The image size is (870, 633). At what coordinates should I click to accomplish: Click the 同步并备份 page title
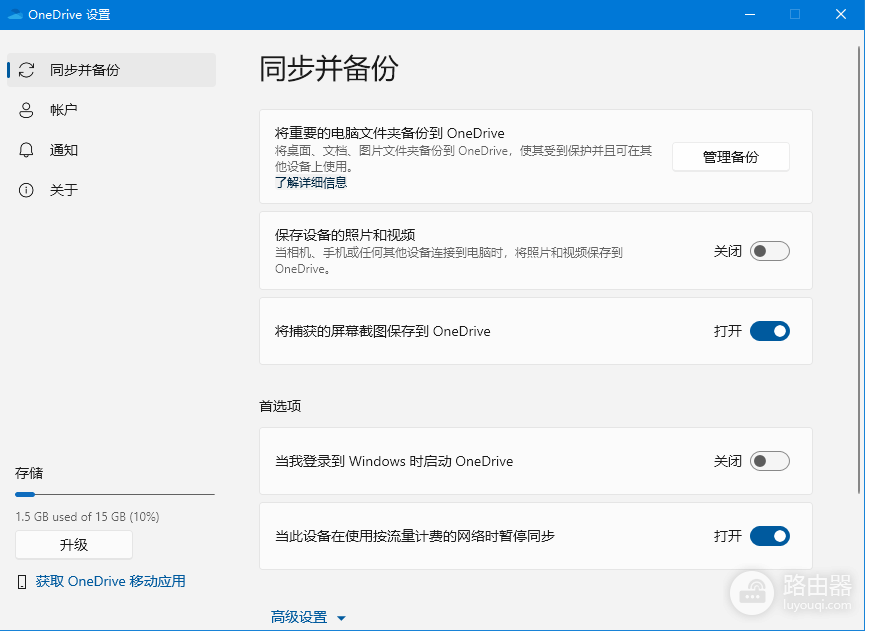328,69
